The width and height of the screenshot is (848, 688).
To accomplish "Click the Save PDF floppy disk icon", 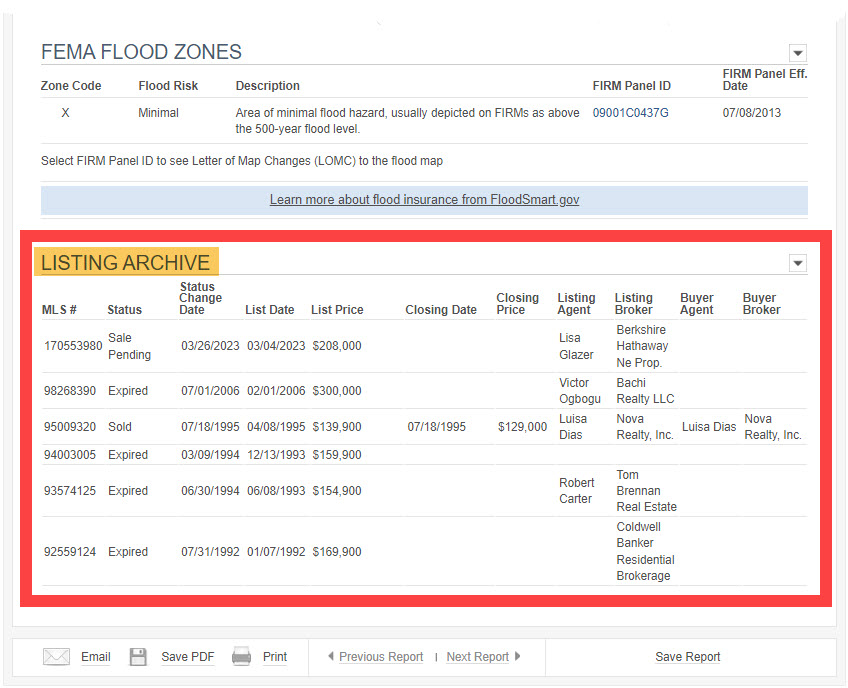I will 138,657.
